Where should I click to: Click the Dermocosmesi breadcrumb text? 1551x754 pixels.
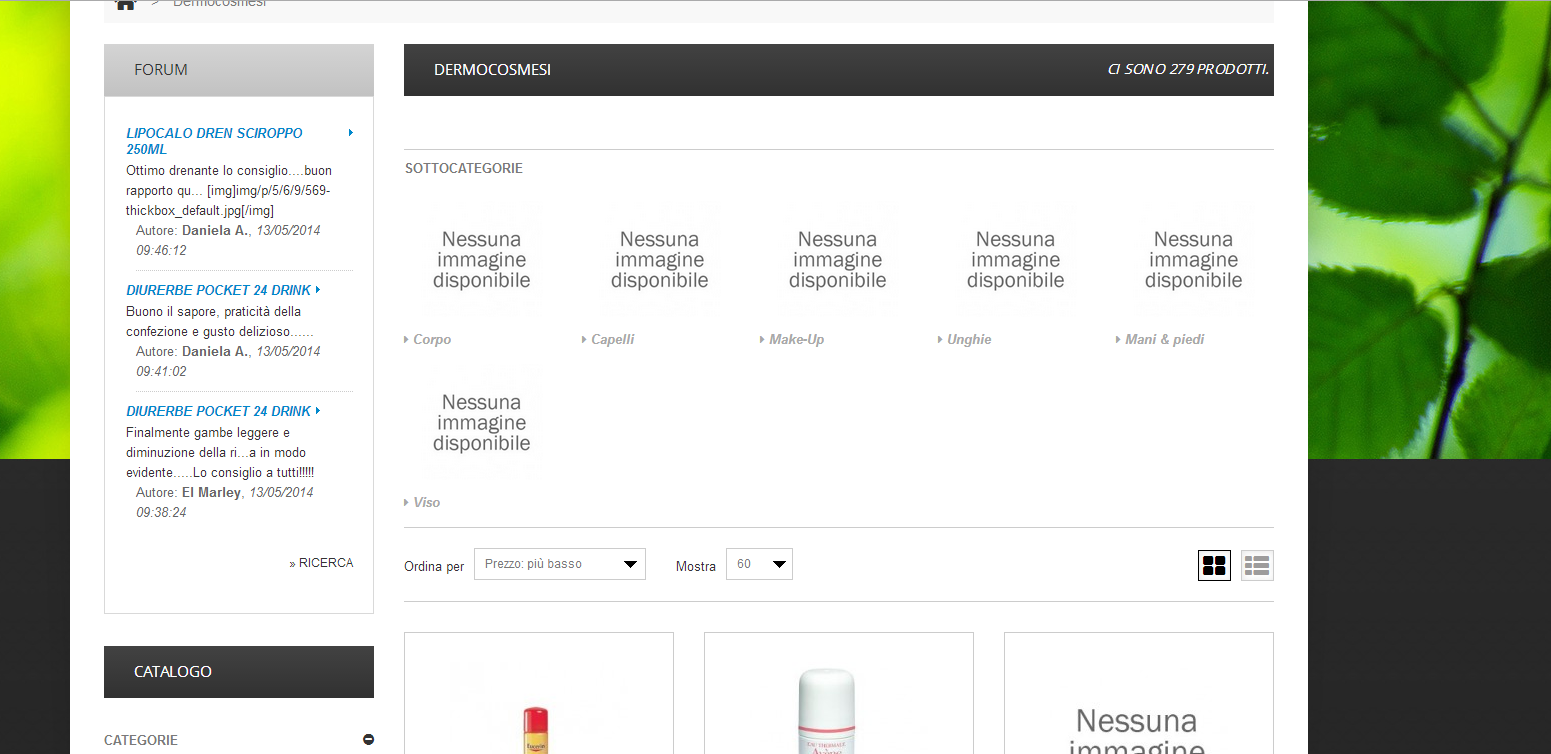[219, 4]
